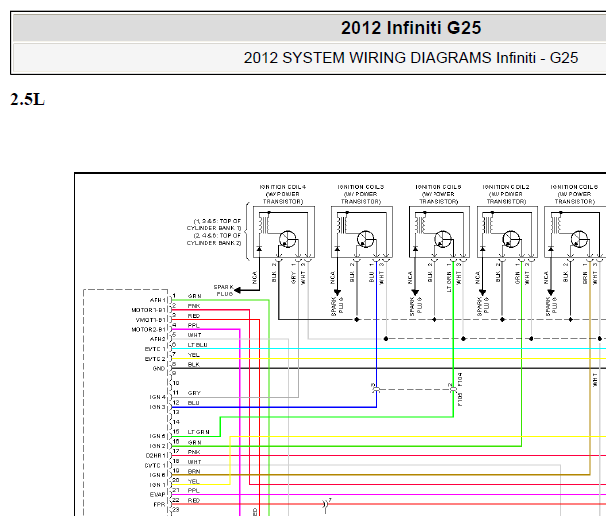This screenshot has height=516, width=606.
Task: Click the 'TOP OF CYLINDER BANK 2' note
Action: click(x=214, y=239)
